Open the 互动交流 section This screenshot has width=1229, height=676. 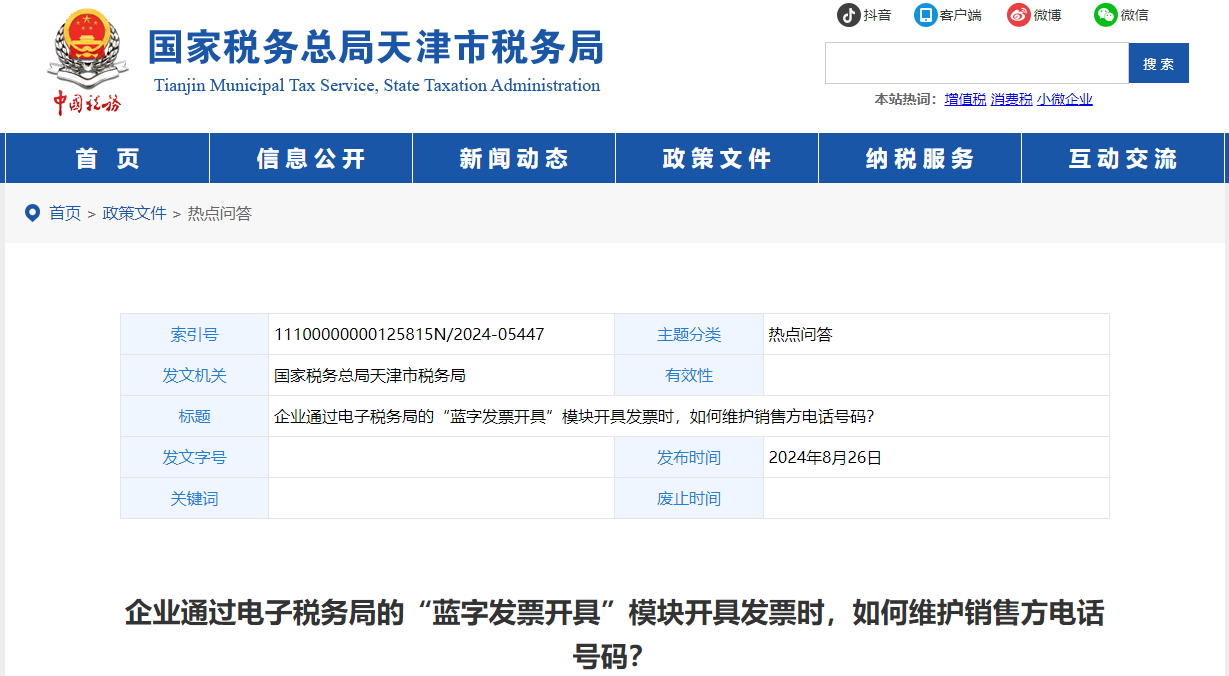click(1122, 157)
